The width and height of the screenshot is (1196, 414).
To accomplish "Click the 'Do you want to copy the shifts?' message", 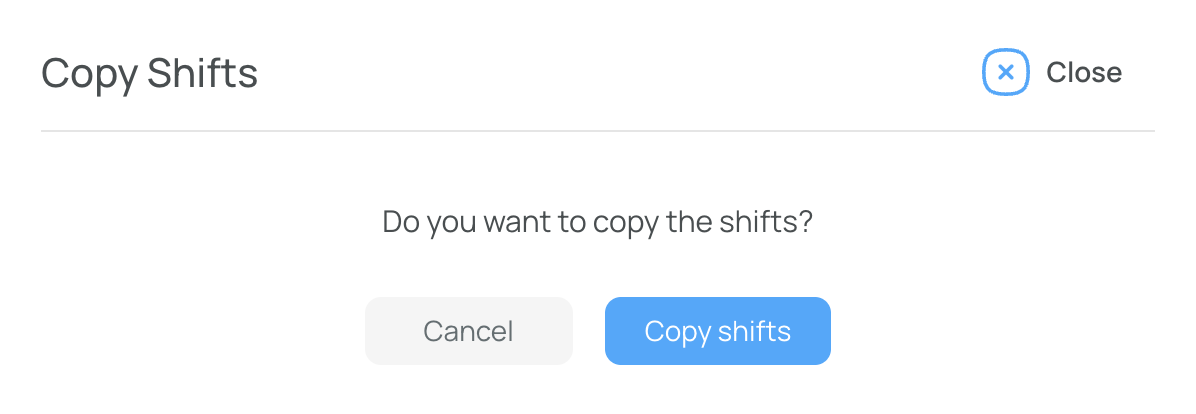I will (597, 222).
